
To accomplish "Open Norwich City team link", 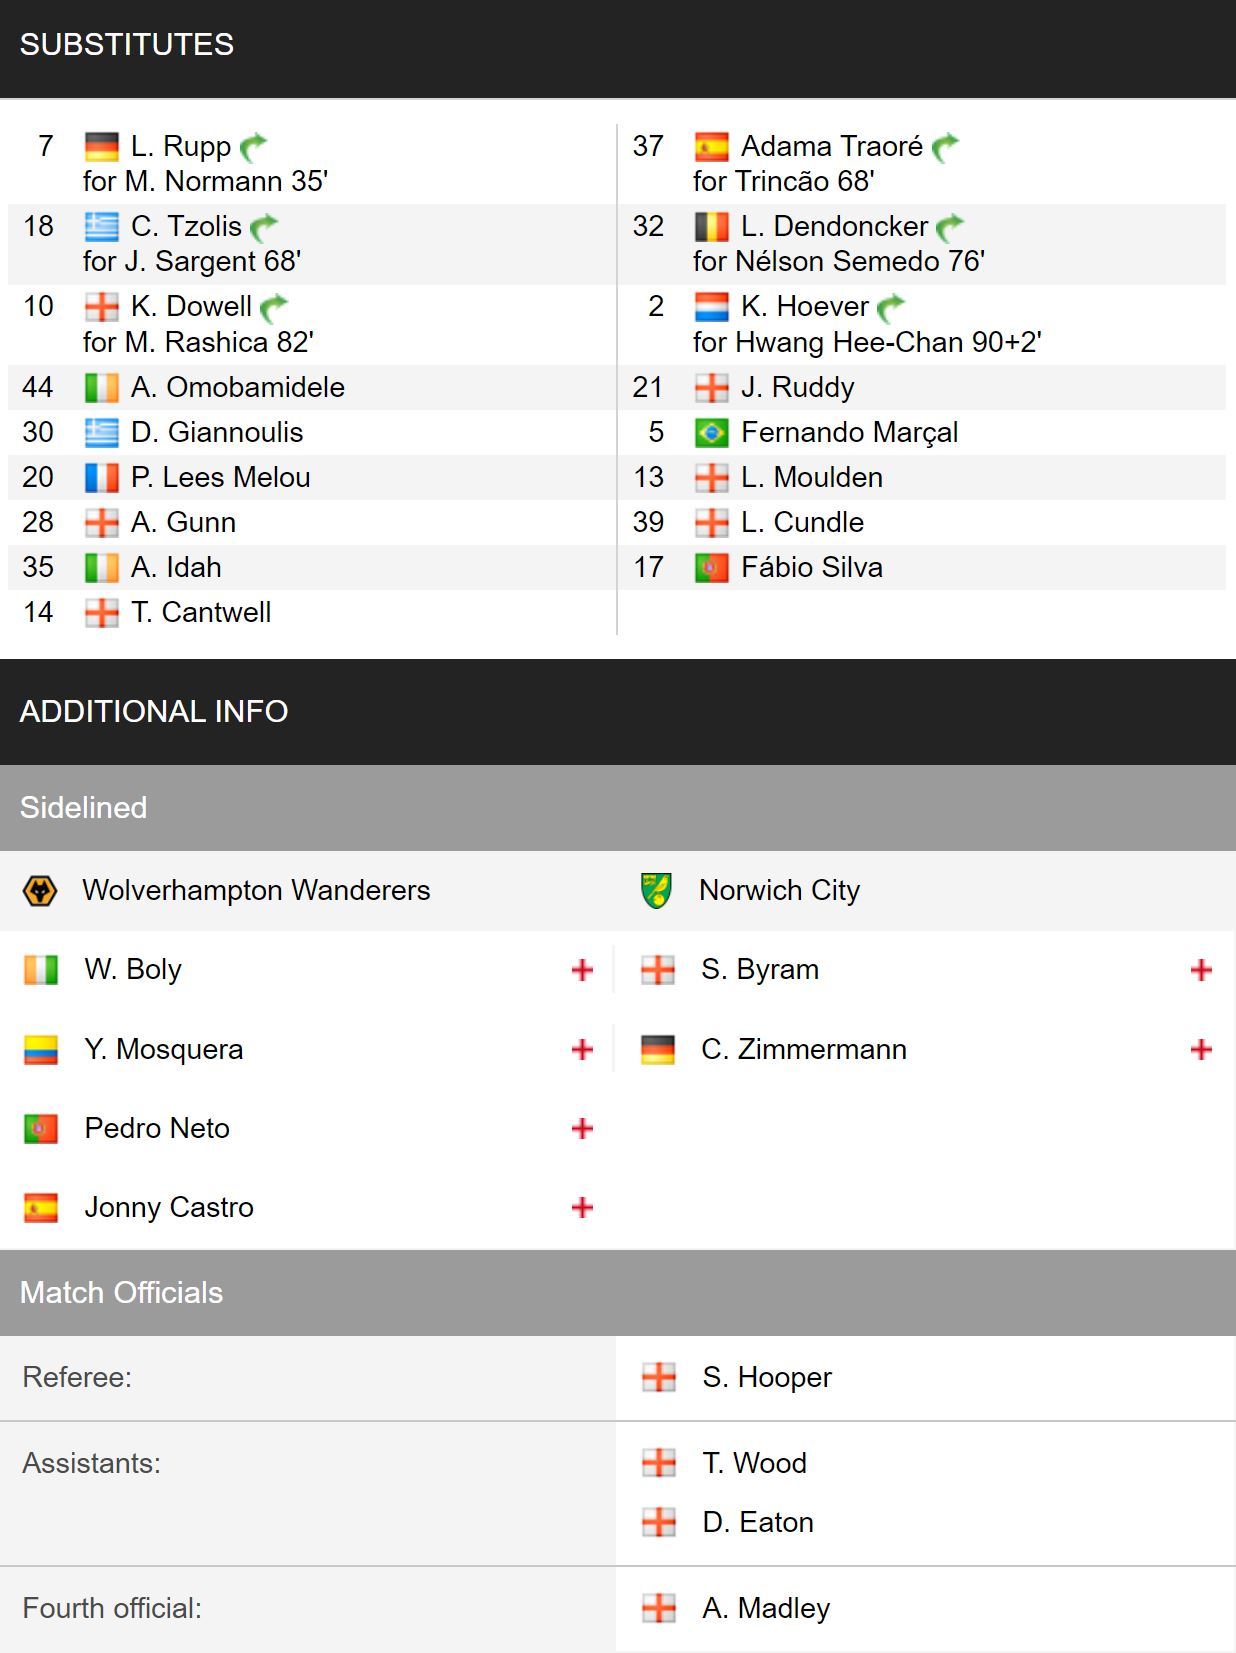I will tap(779, 890).
